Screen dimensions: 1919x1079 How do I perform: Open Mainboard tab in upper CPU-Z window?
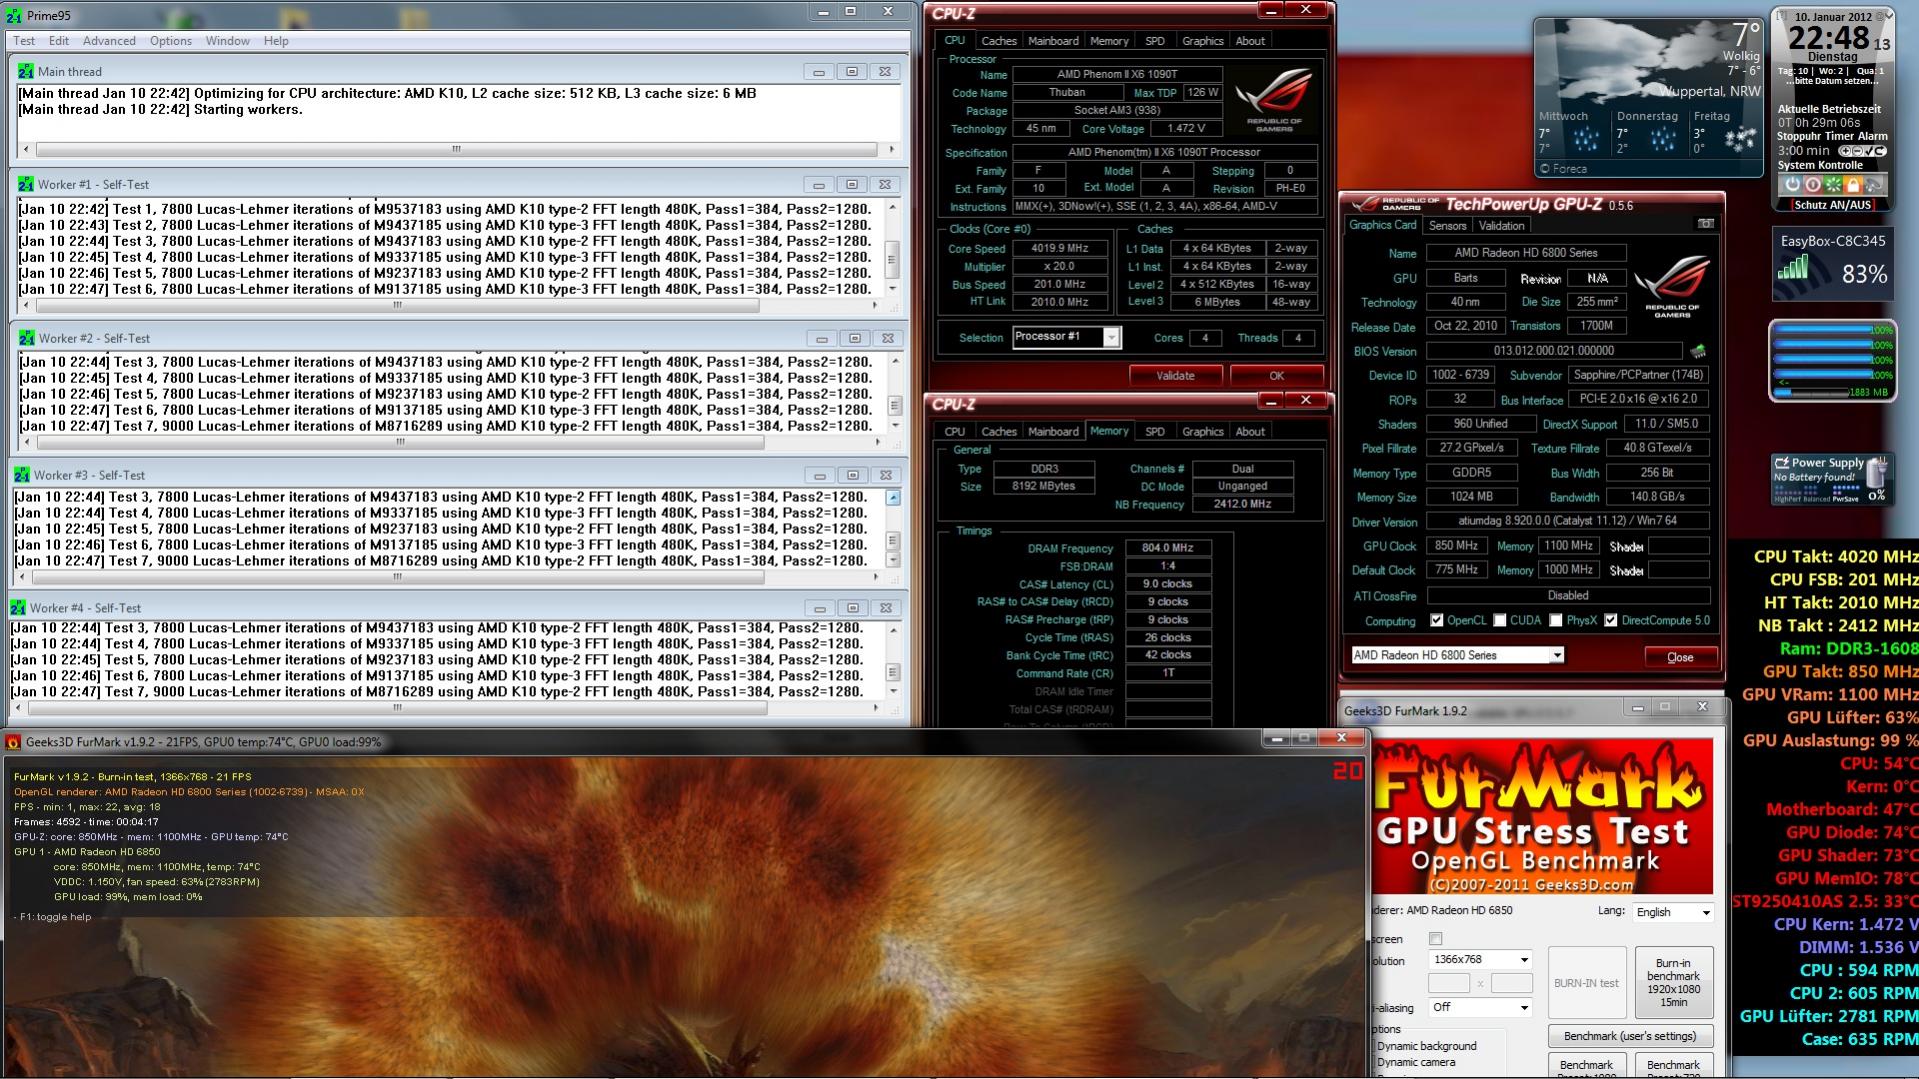pyautogui.click(x=1053, y=41)
